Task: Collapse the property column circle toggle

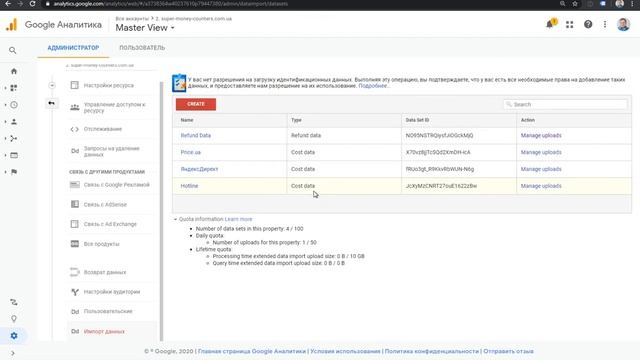Action: click(x=52, y=85)
